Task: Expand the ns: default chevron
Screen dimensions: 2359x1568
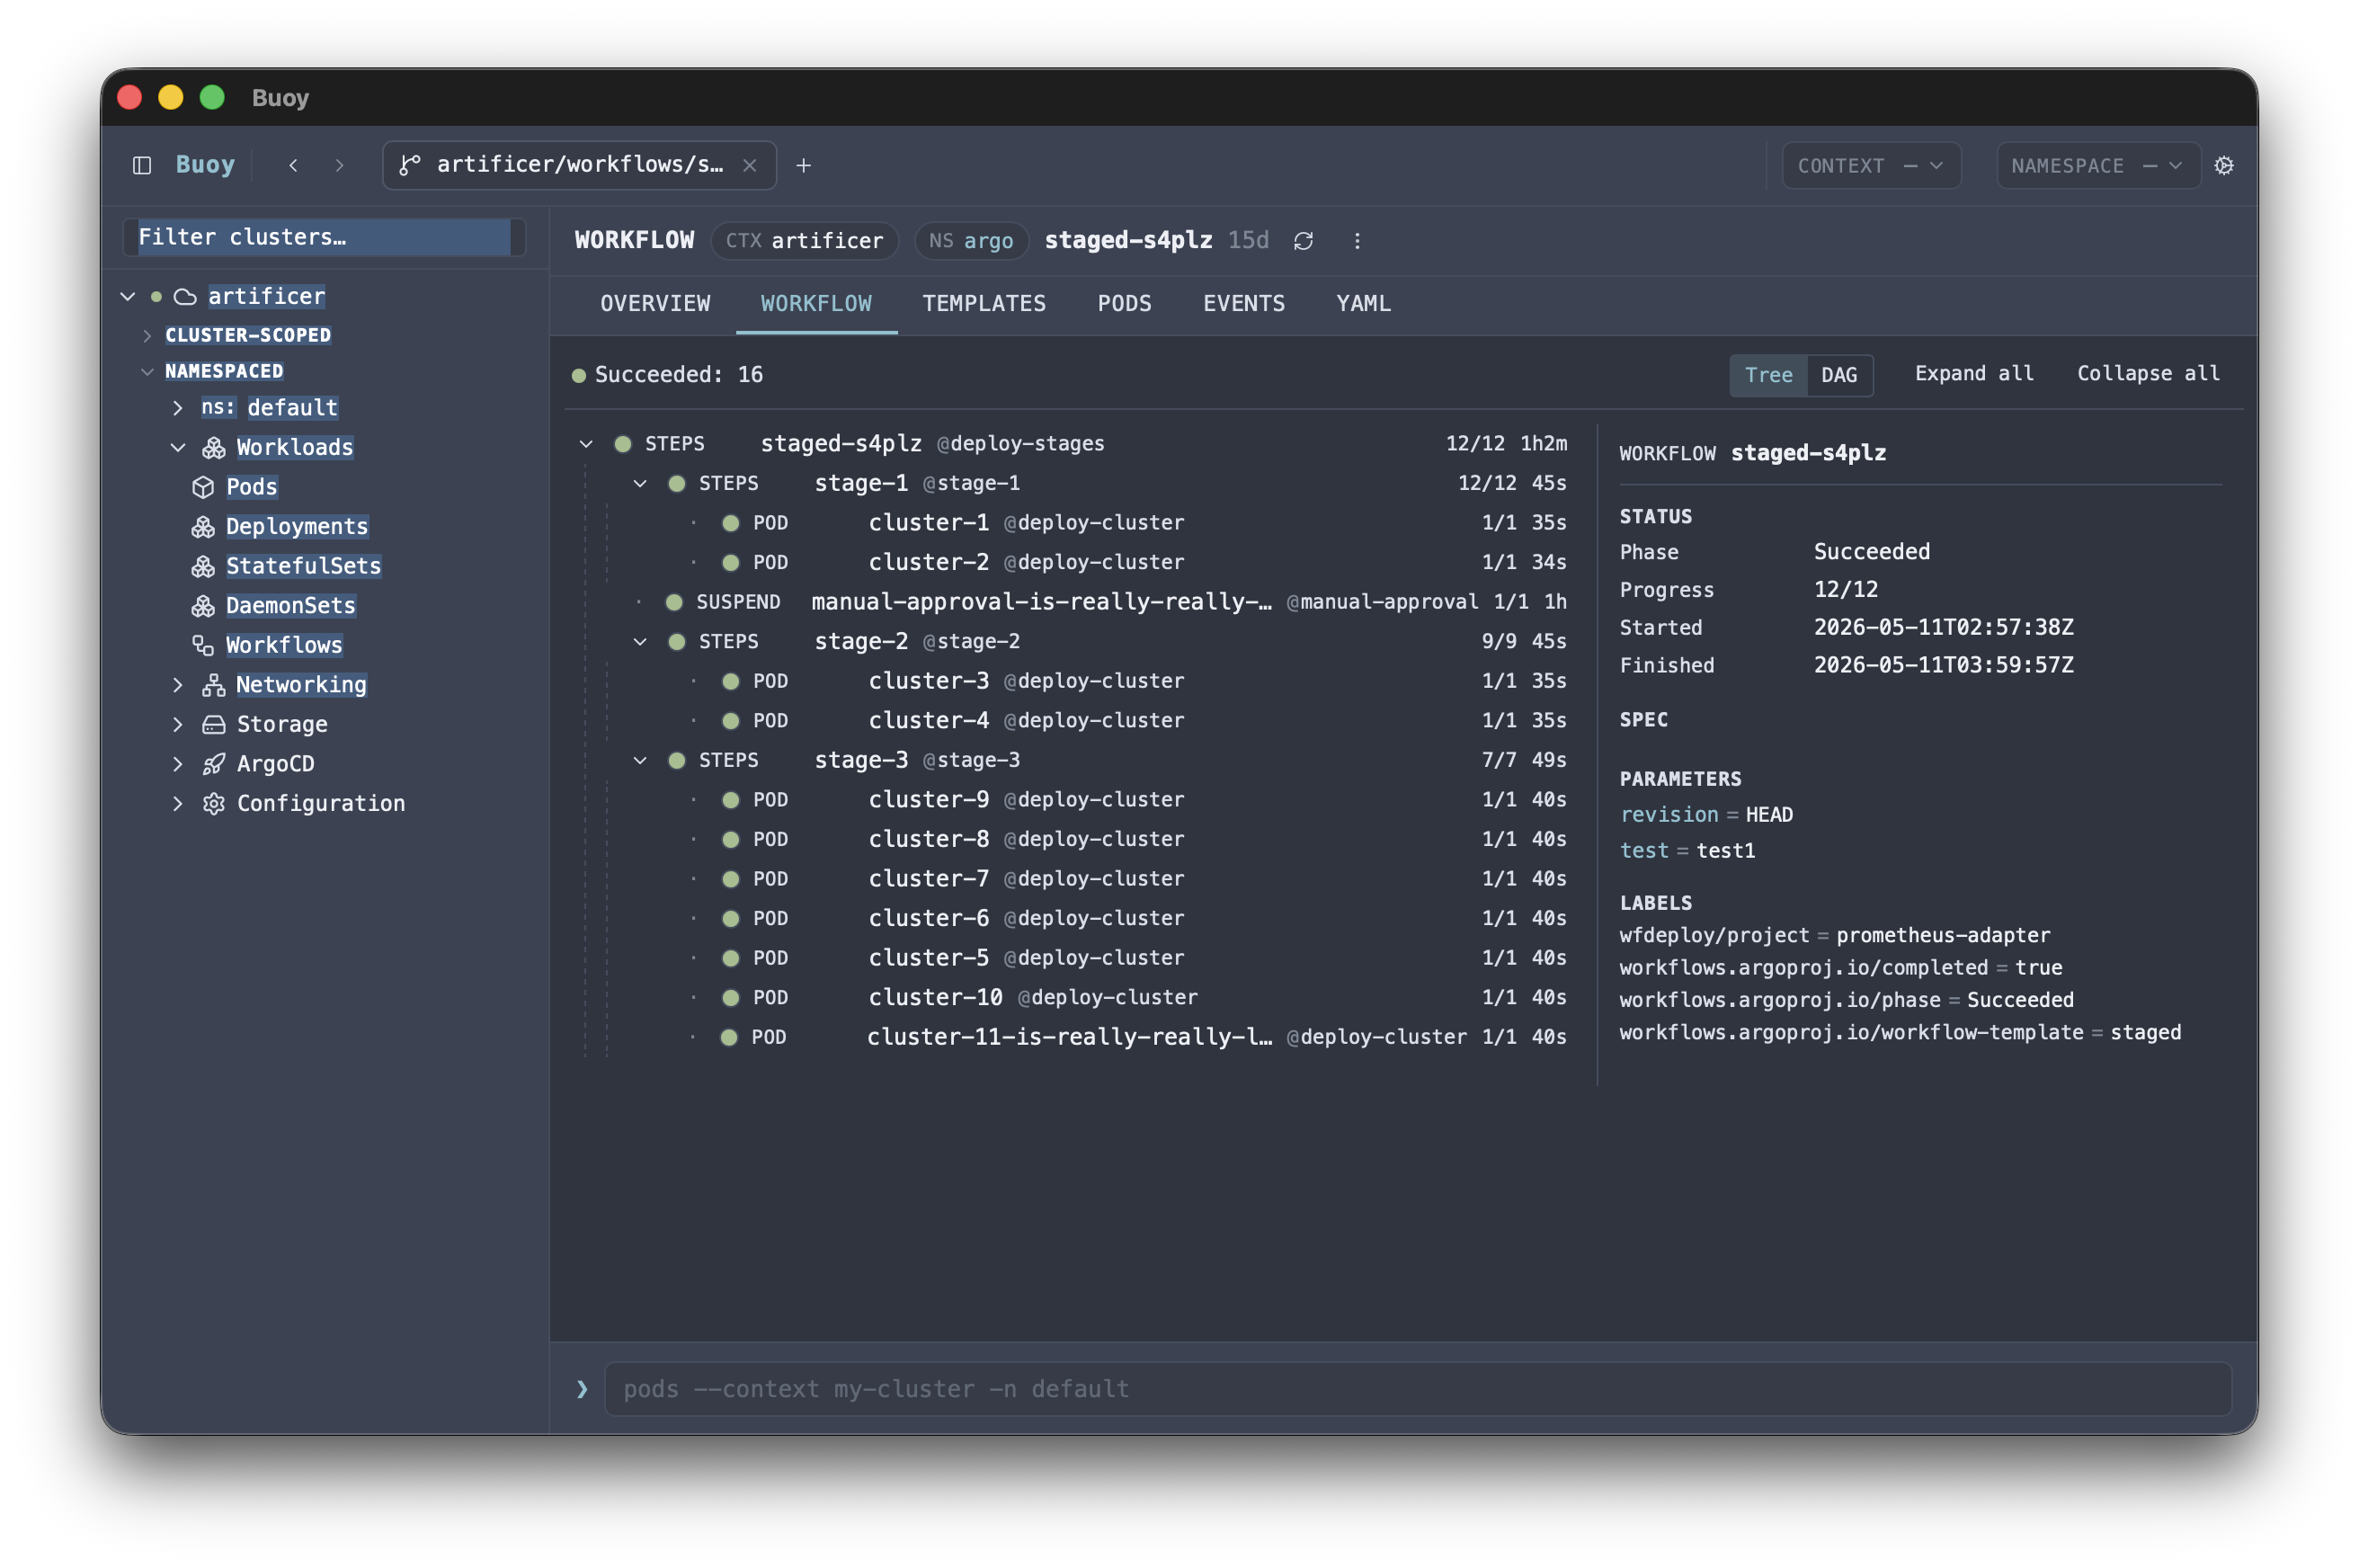Action: 178,408
